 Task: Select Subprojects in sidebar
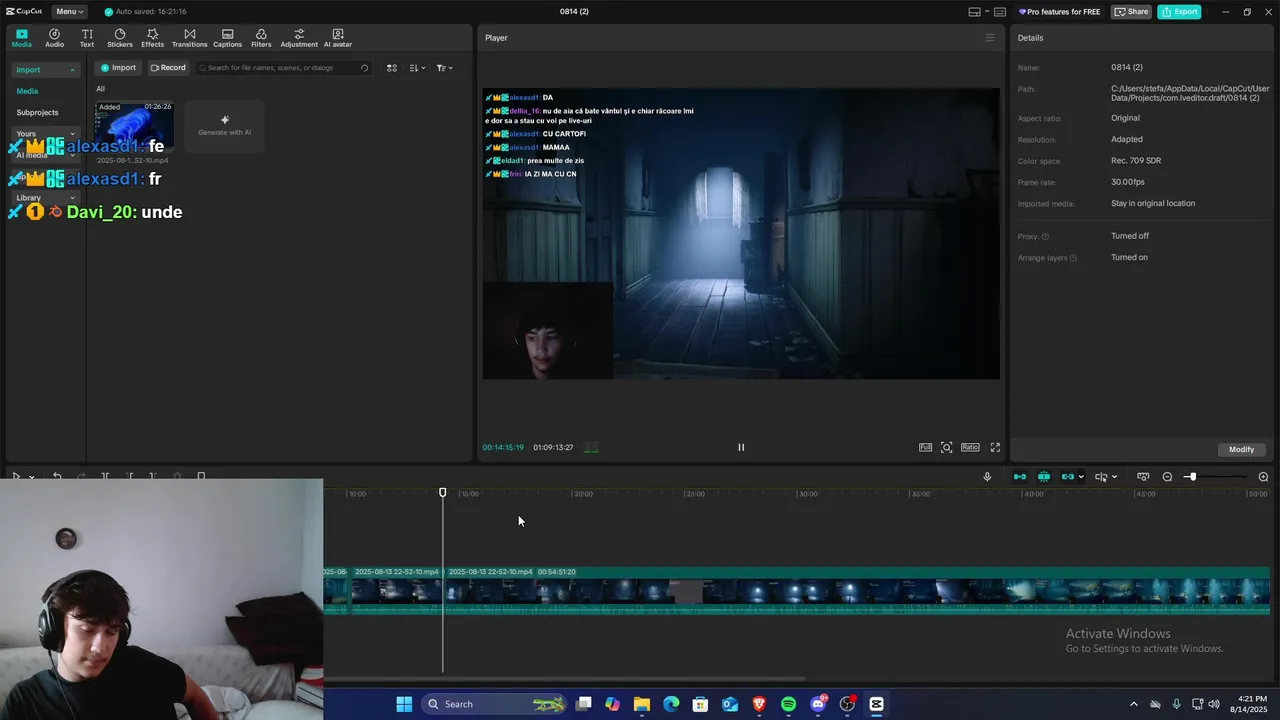pyautogui.click(x=37, y=112)
